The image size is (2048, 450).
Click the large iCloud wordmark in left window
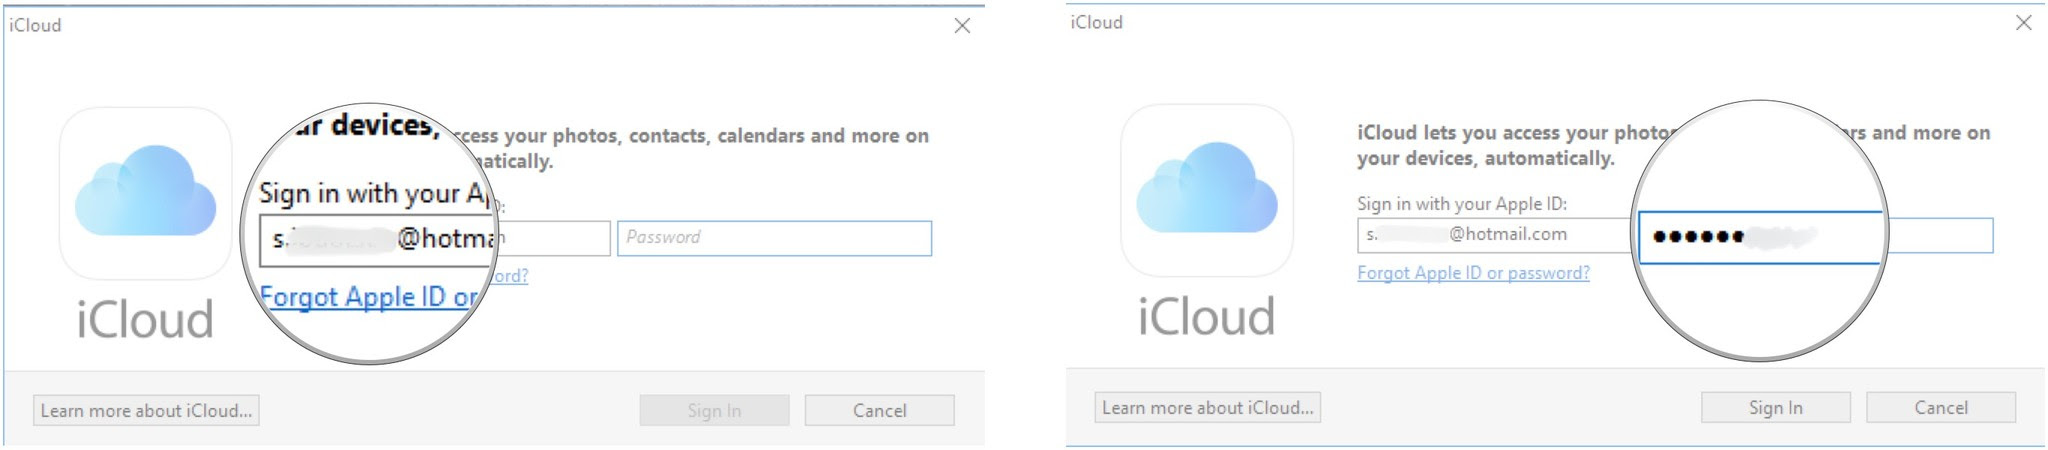145,319
